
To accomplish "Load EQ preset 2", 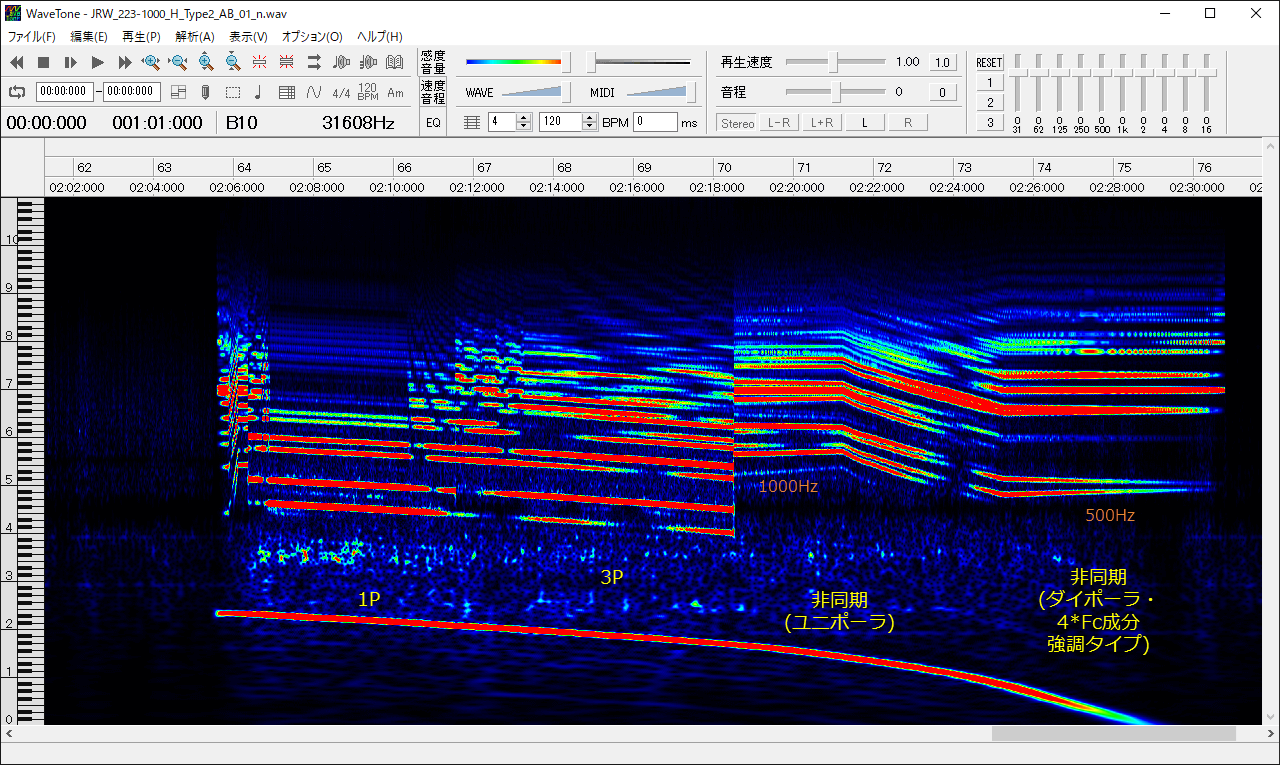I will (x=989, y=102).
